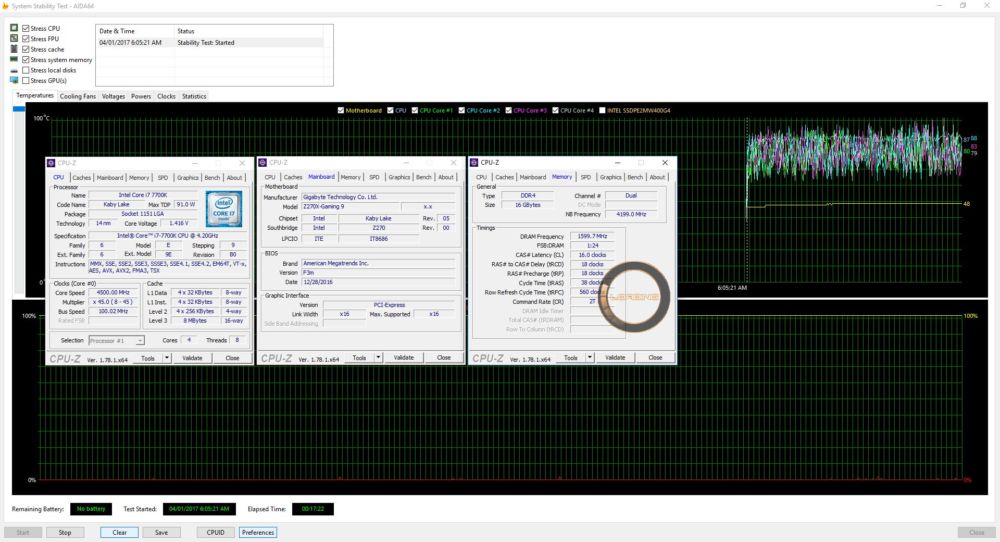Click Validate in CPU-Z CPU window
Viewport: 1000px width, 542px height.
192,358
